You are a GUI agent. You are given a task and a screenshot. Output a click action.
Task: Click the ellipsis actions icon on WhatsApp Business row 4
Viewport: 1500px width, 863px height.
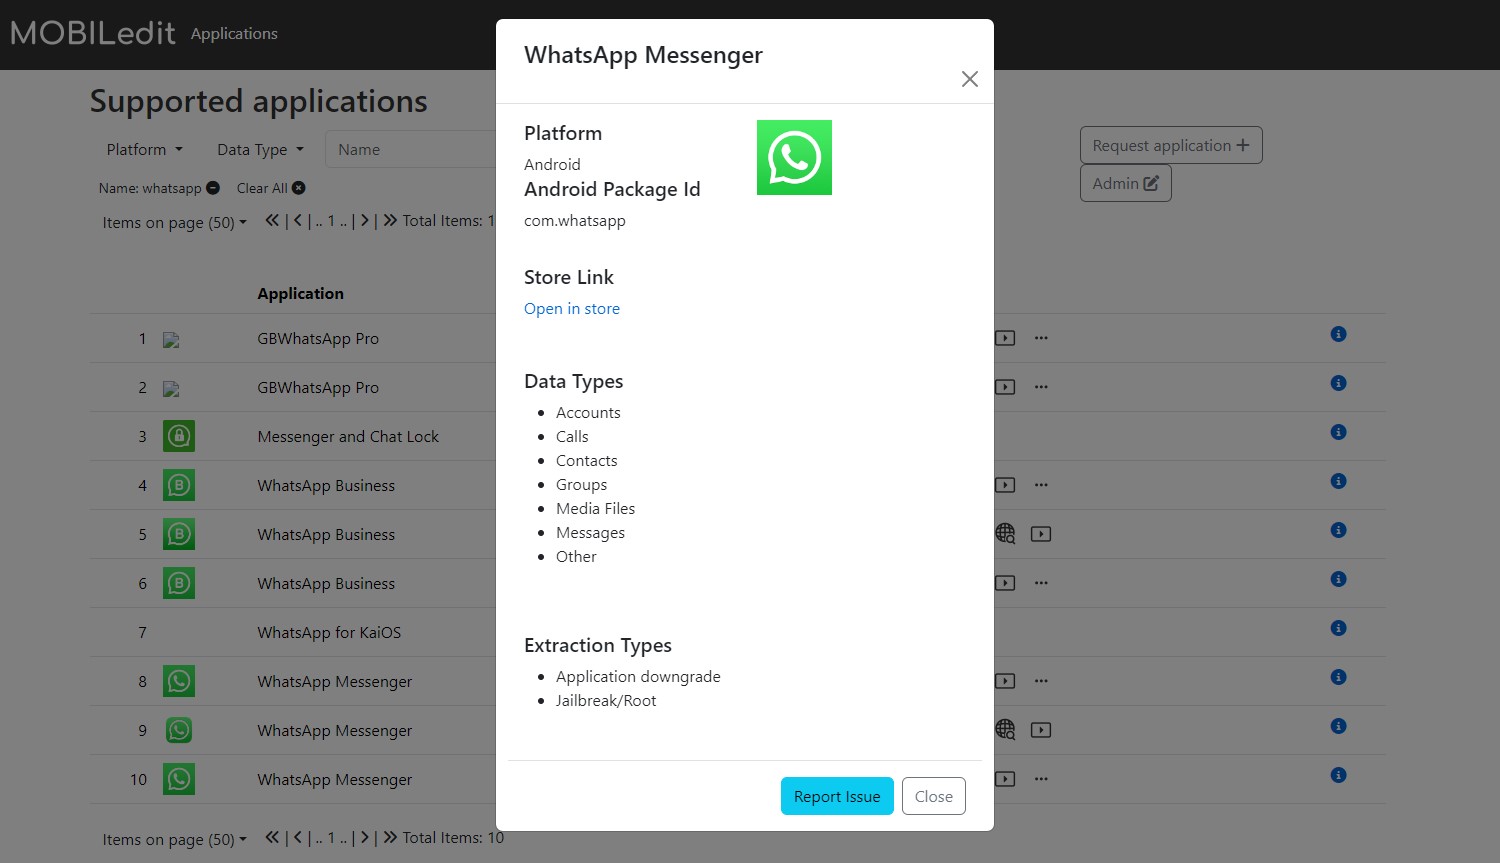[1041, 485]
